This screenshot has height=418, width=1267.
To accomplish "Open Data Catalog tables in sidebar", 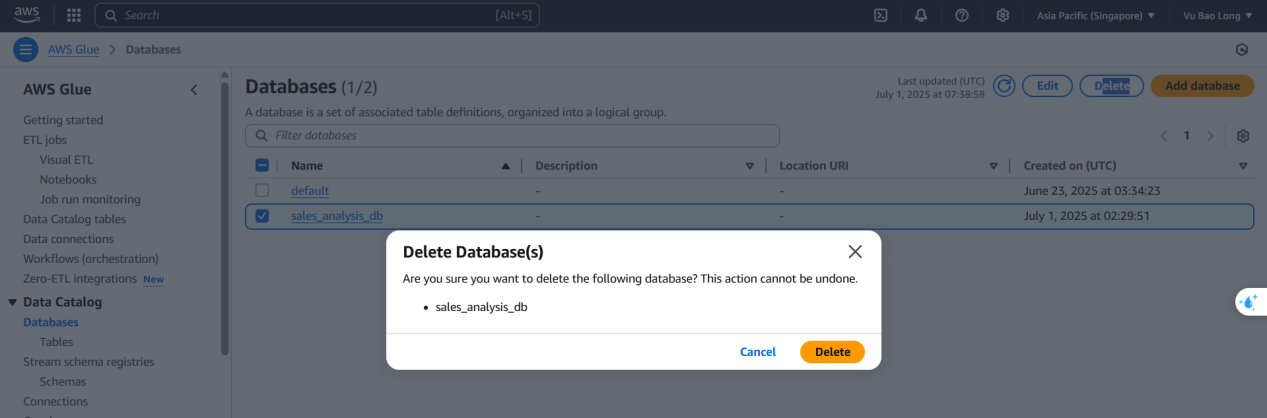I will tap(74, 219).
